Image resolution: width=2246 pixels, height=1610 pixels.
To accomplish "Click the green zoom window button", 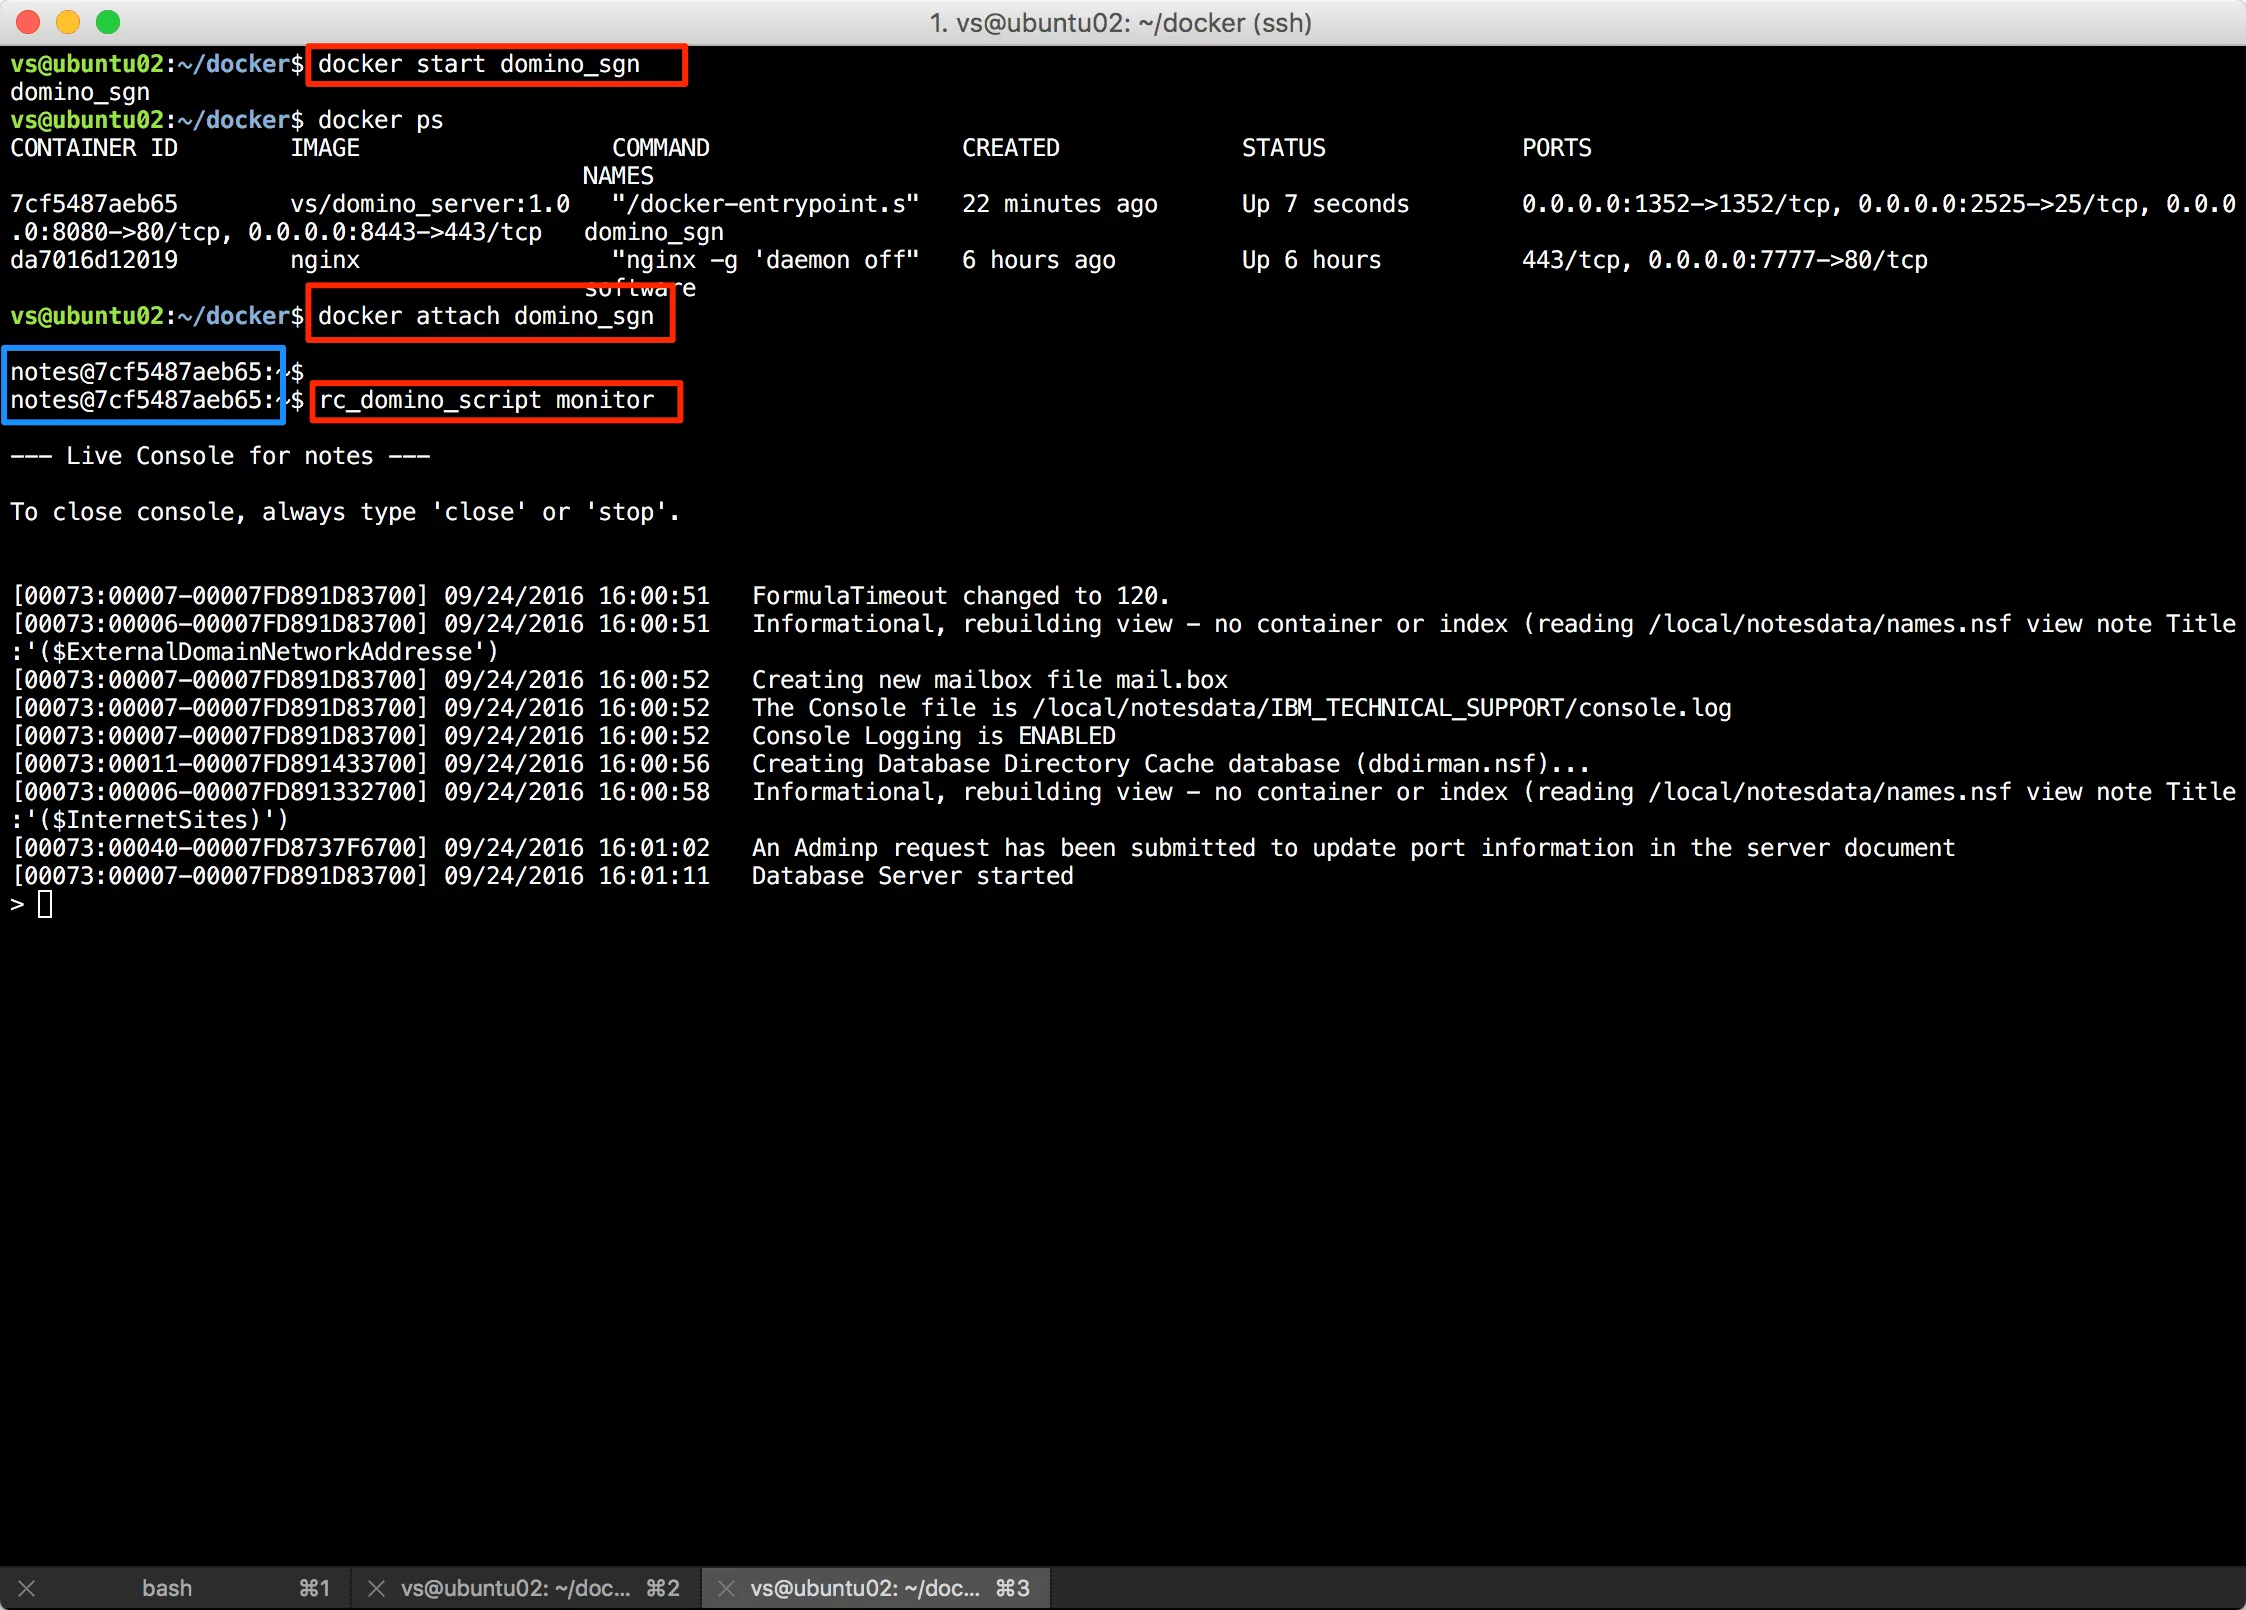I will (108, 22).
